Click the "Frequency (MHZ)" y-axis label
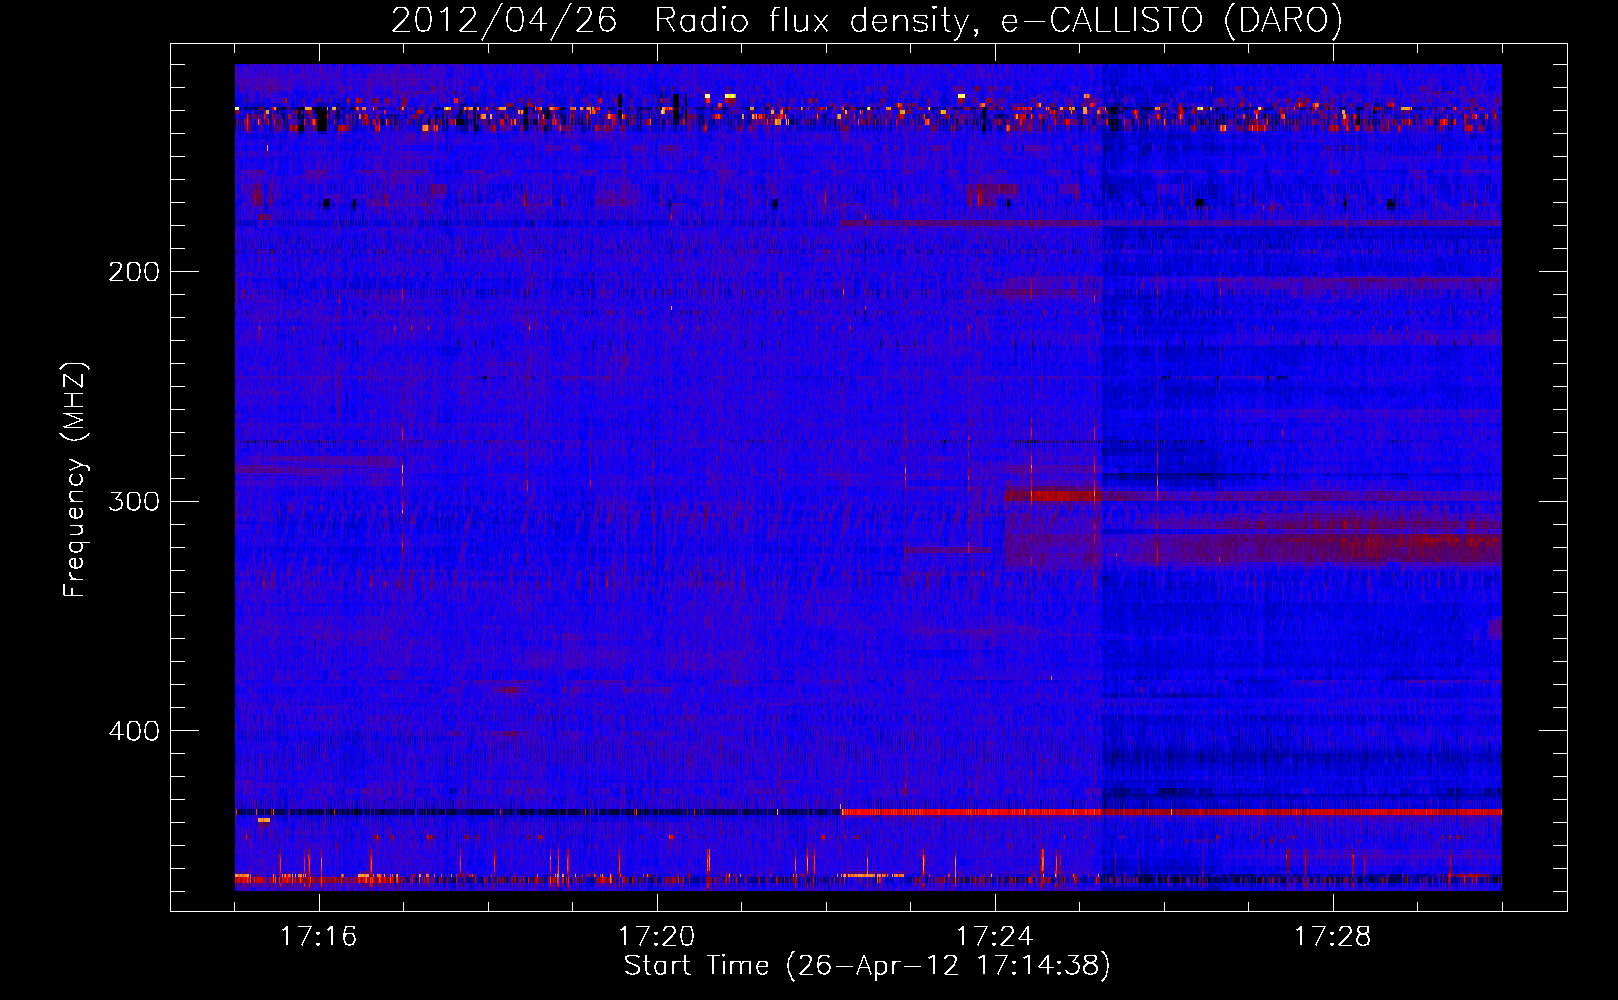The height and width of the screenshot is (1000, 1618). 74,479
